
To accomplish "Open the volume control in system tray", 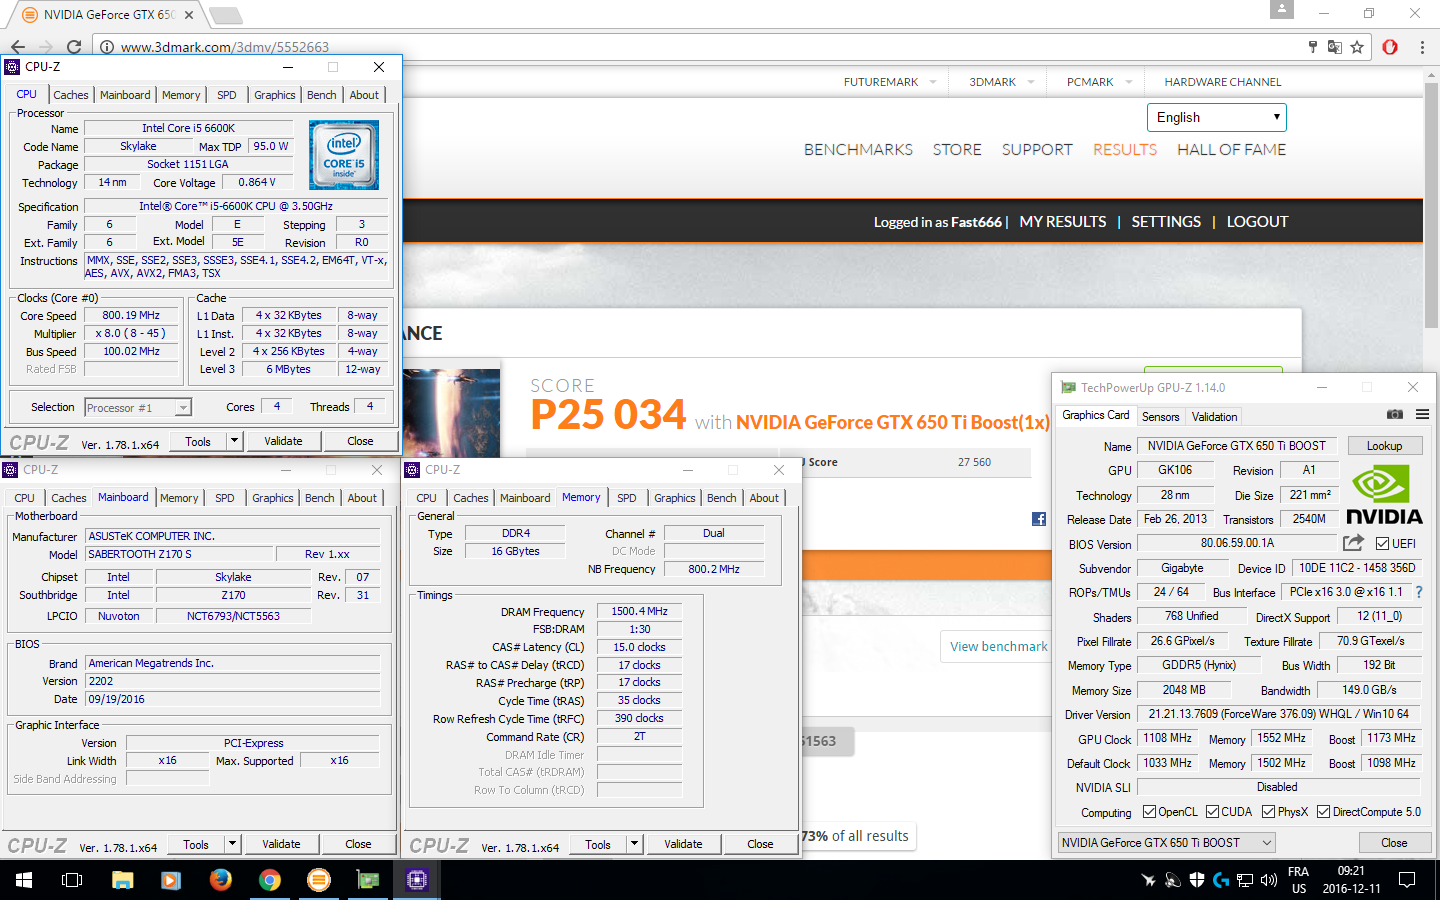I will pos(1269,880).
